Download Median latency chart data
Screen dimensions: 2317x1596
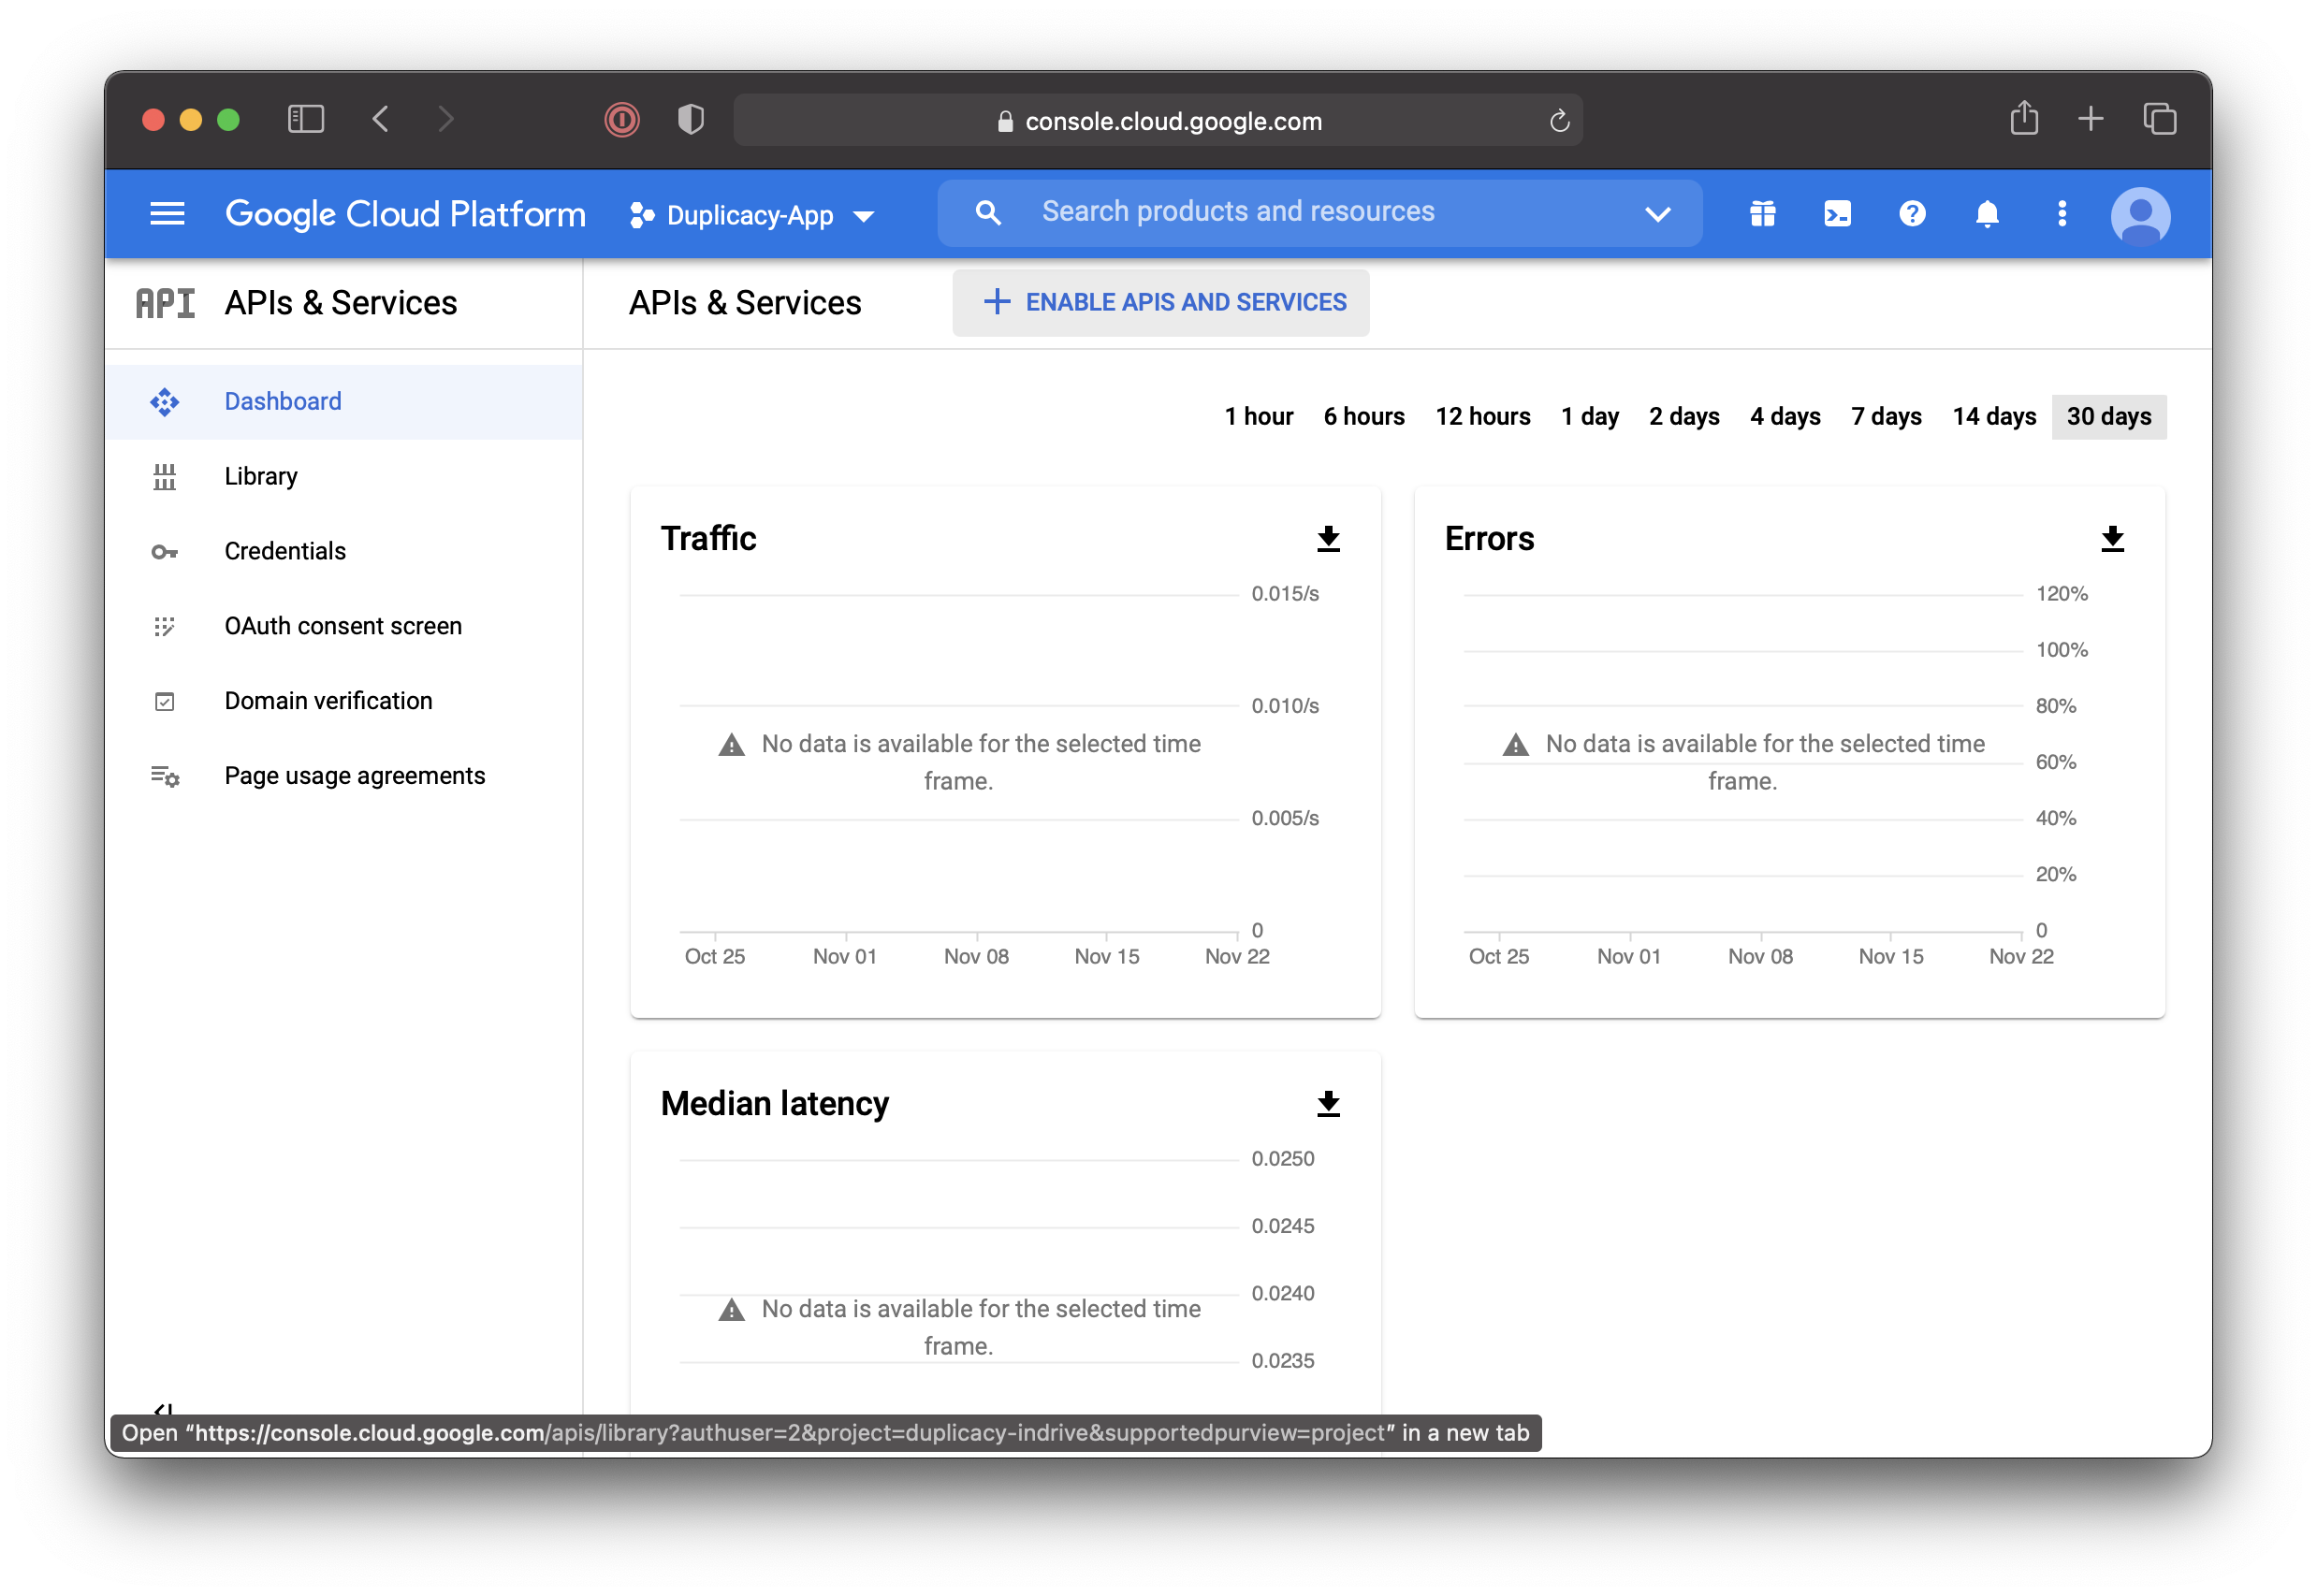click(x=1328, y=1104)
